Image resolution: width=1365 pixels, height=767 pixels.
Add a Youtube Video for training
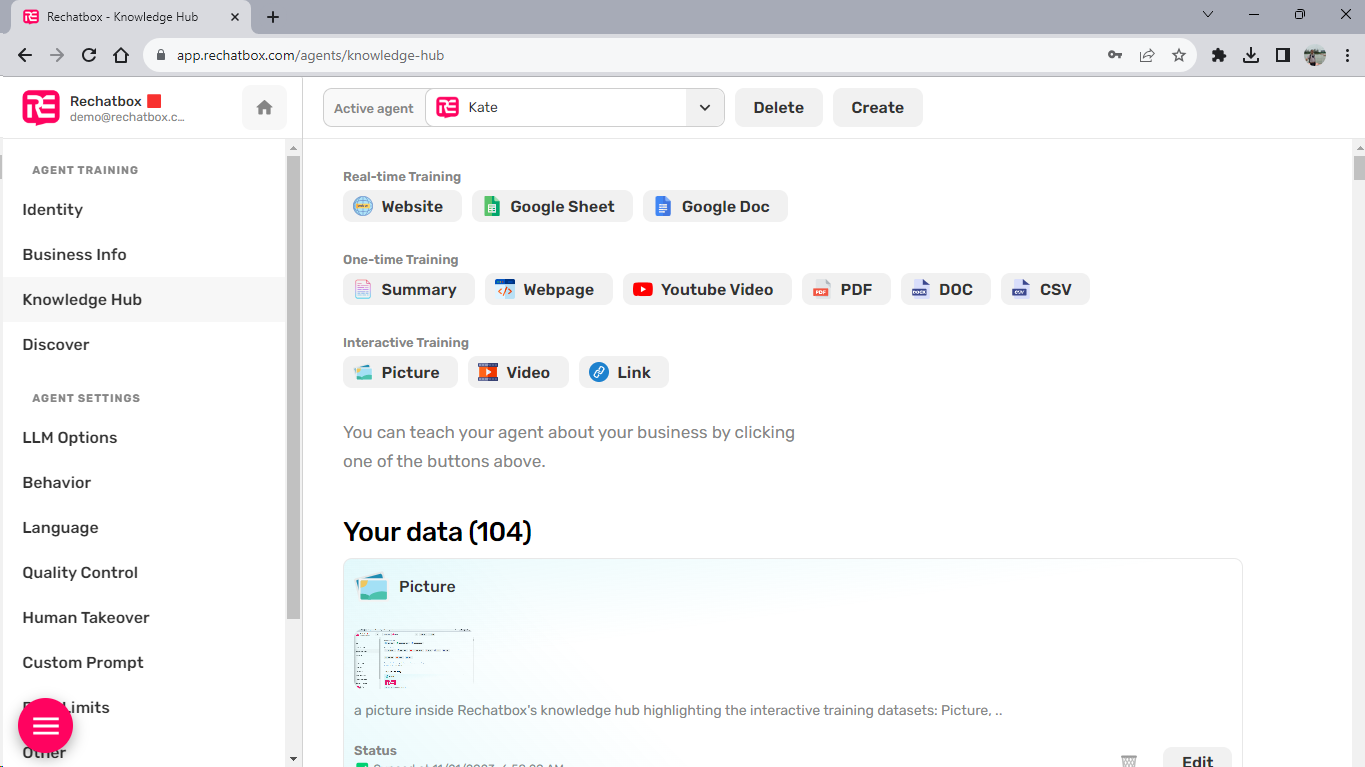click(707, 289)
